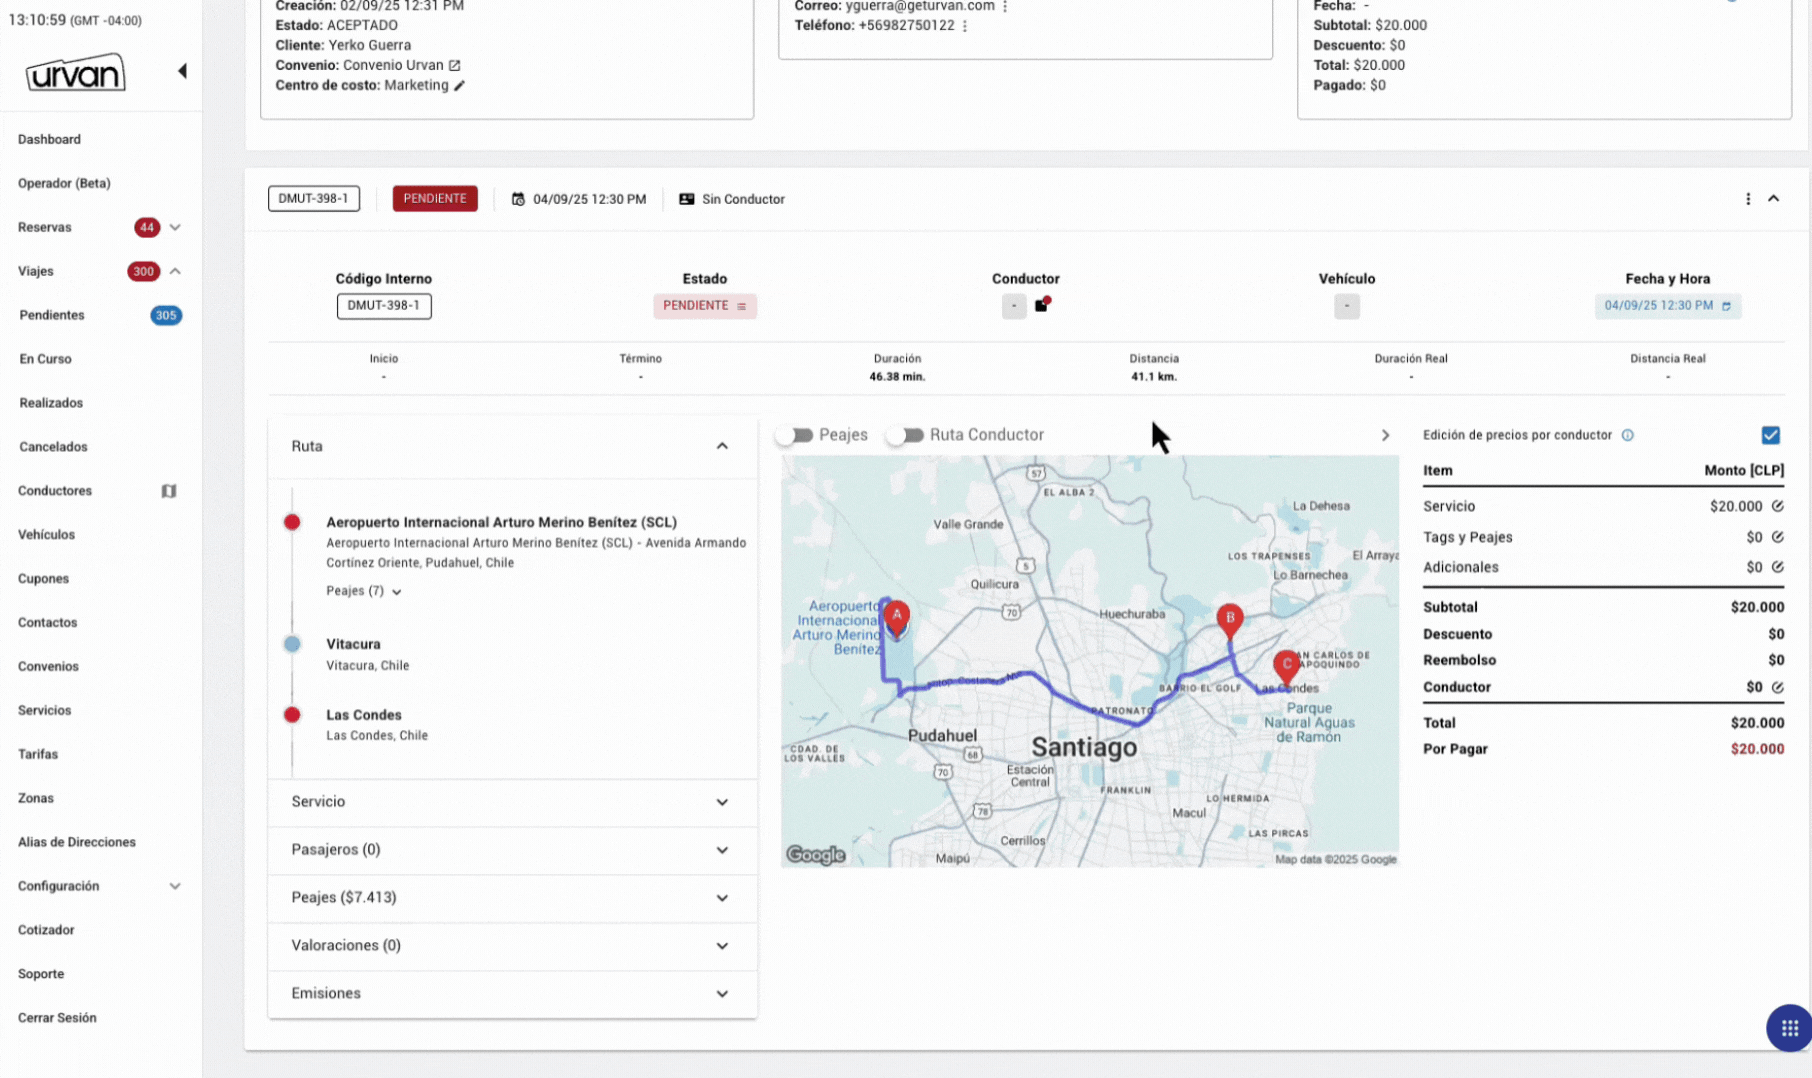Collapse the DMUT-398-1 trip card chevron

pos(1773,199)
